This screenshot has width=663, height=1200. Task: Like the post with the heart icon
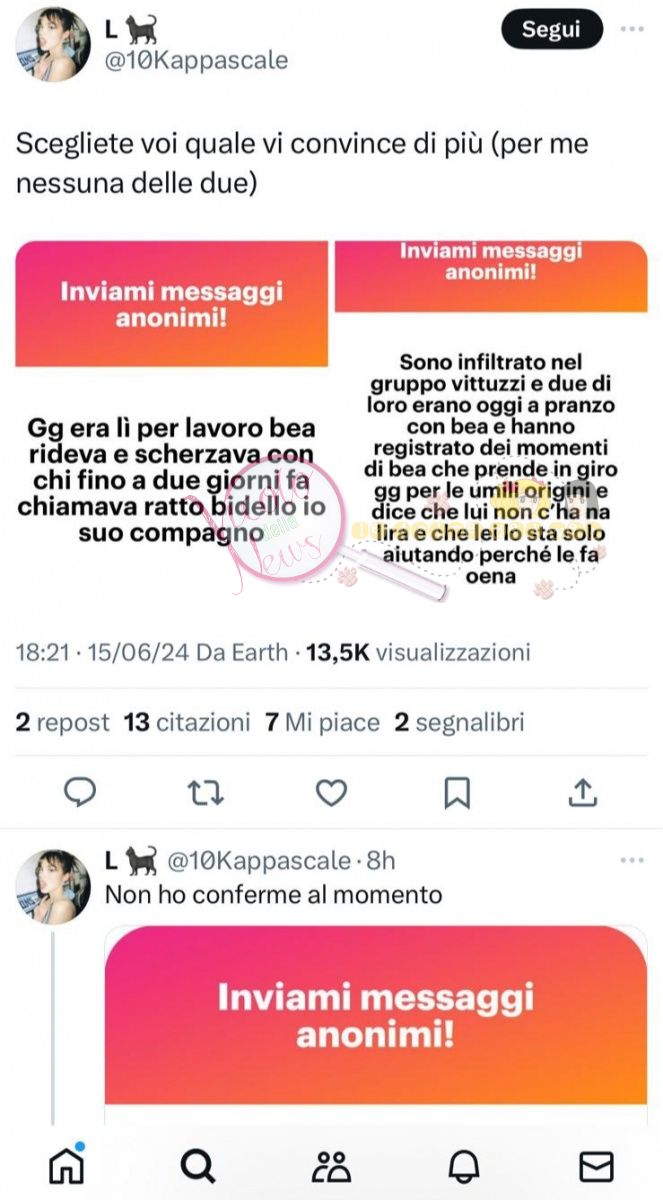pos(331,793)
